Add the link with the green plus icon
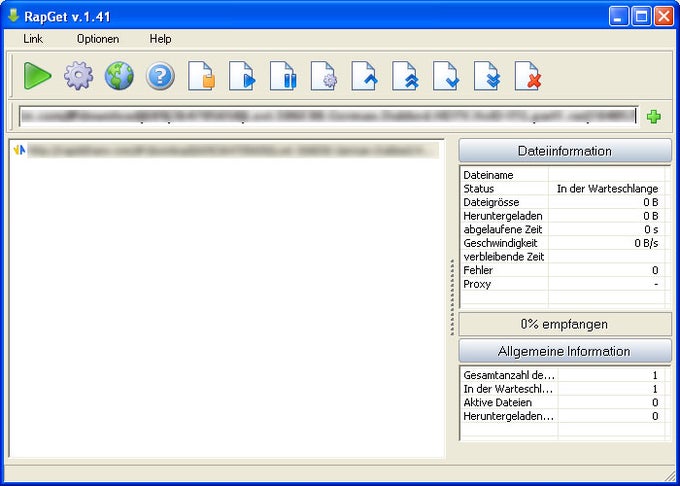Viewport: 680px width, 486px height. (654, 117)
